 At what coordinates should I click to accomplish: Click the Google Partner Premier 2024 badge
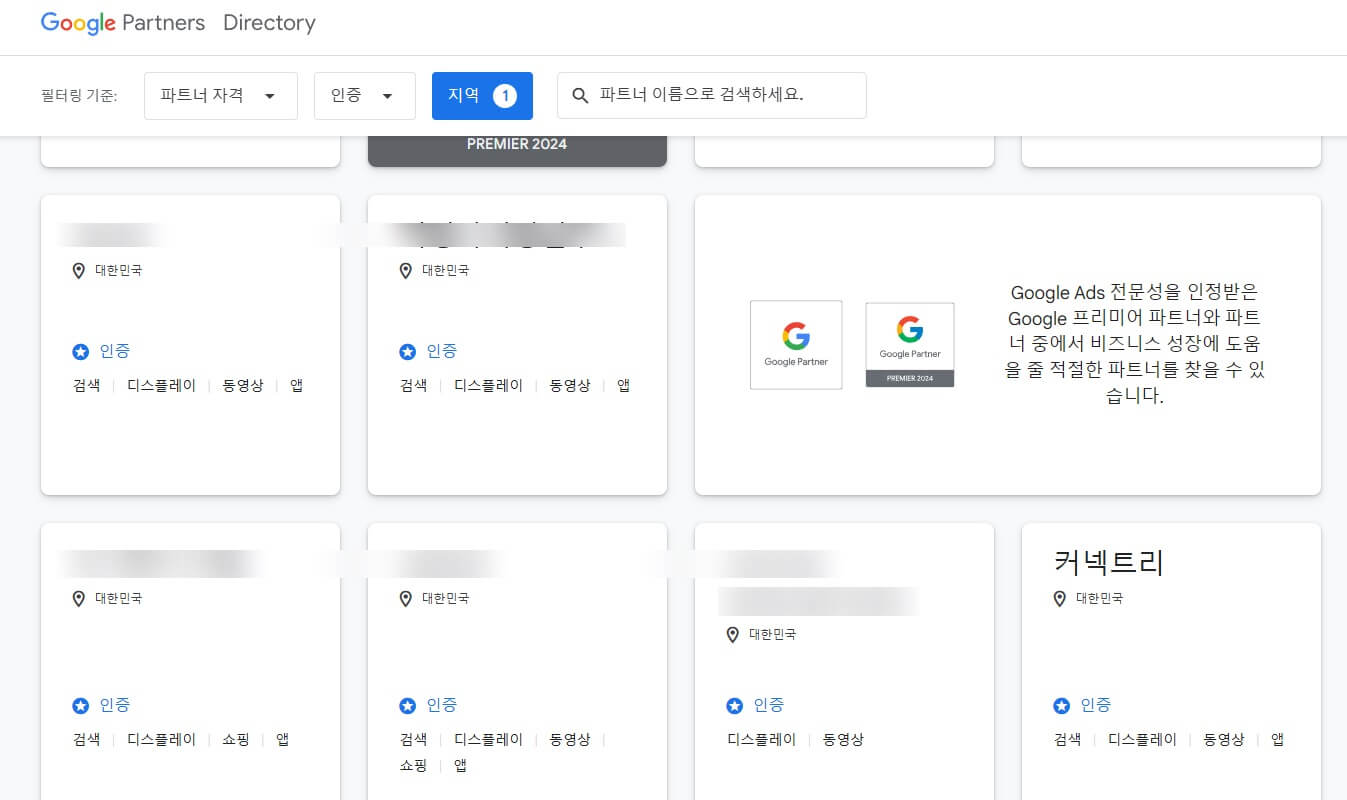(x=910, y=345)
